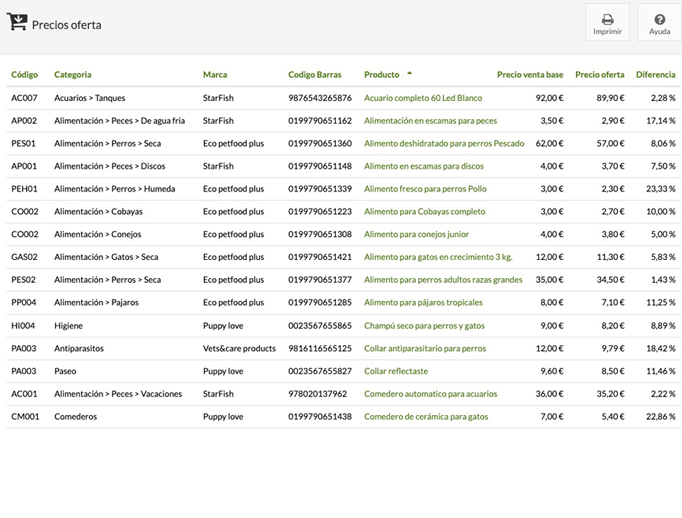This screenshot has width=682, height=518.
Task: Open Champú seco para perros y gatos
Action: tap(424, 326)
